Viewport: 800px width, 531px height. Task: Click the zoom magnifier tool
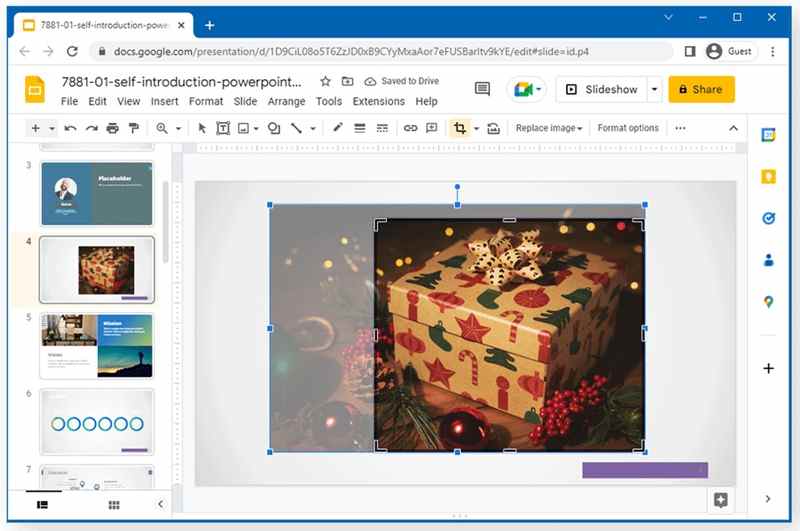pyautogui.click(x=162, y=128)
